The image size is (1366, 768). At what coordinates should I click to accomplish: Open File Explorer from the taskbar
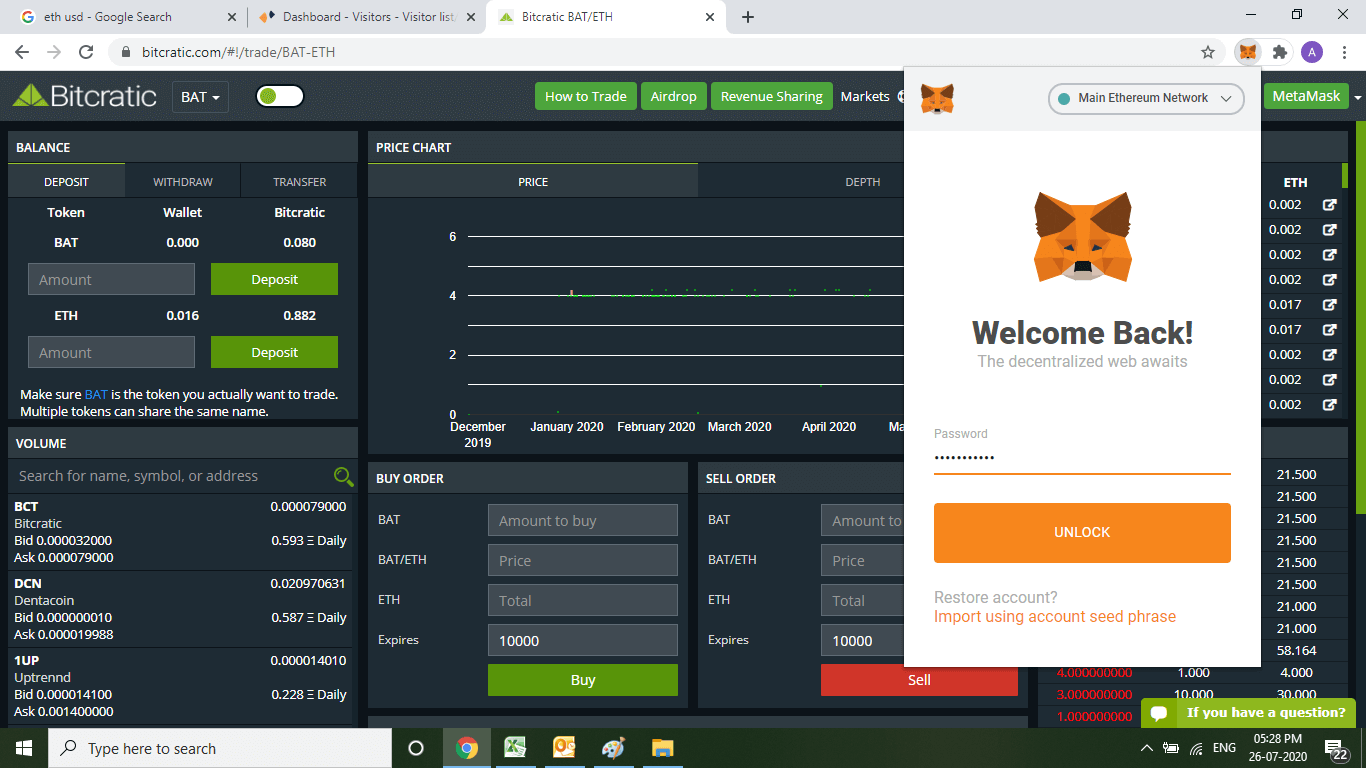[662, 748]
